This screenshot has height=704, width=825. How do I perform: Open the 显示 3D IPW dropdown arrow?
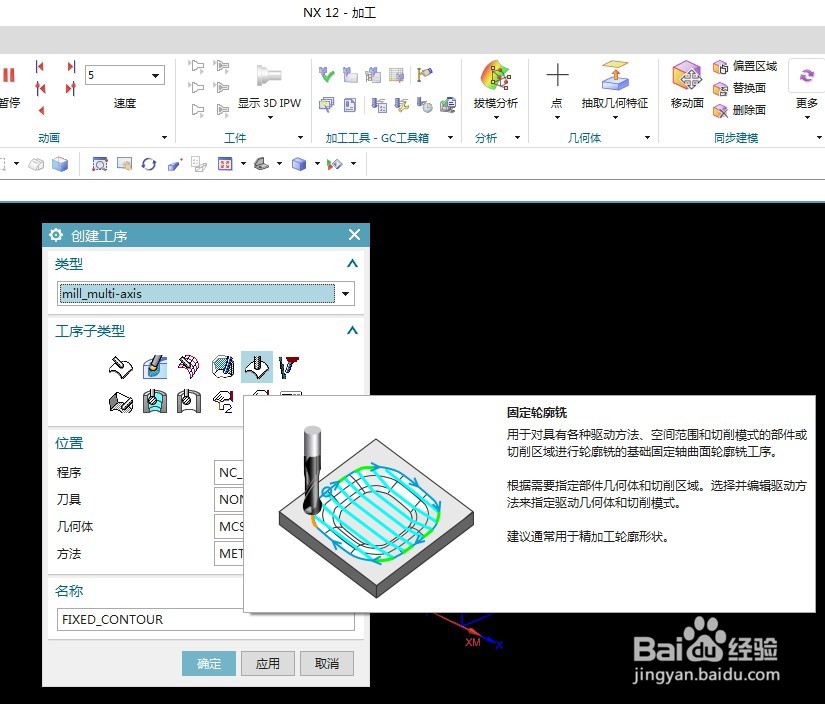(x=270, y=117)
